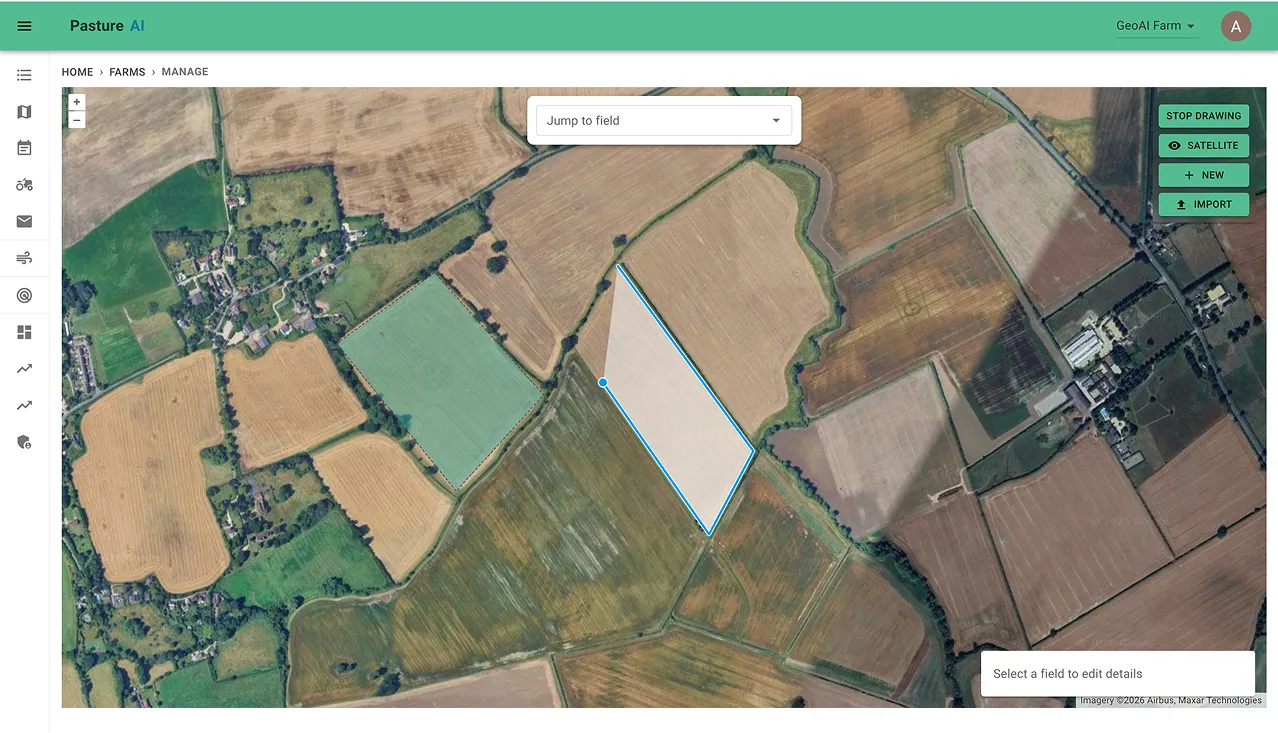Image resolution: width=1278 pixels, height=733 pixels.
Task: Open the user avatar "A" menu
Action: [1236, 27]
